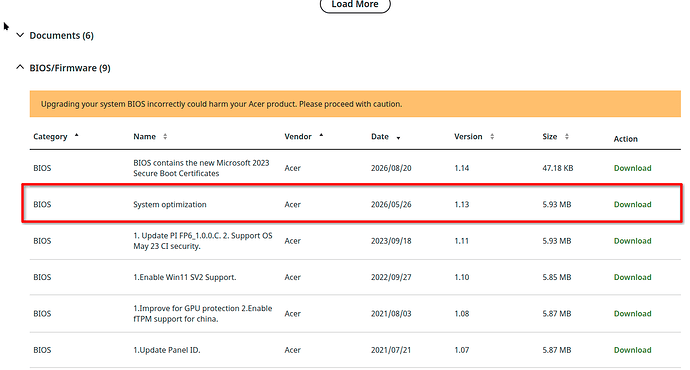The image size is (690, 370).
Task: Select '1.Enable Win11 SV2 Support.' text
Action: 184,277
